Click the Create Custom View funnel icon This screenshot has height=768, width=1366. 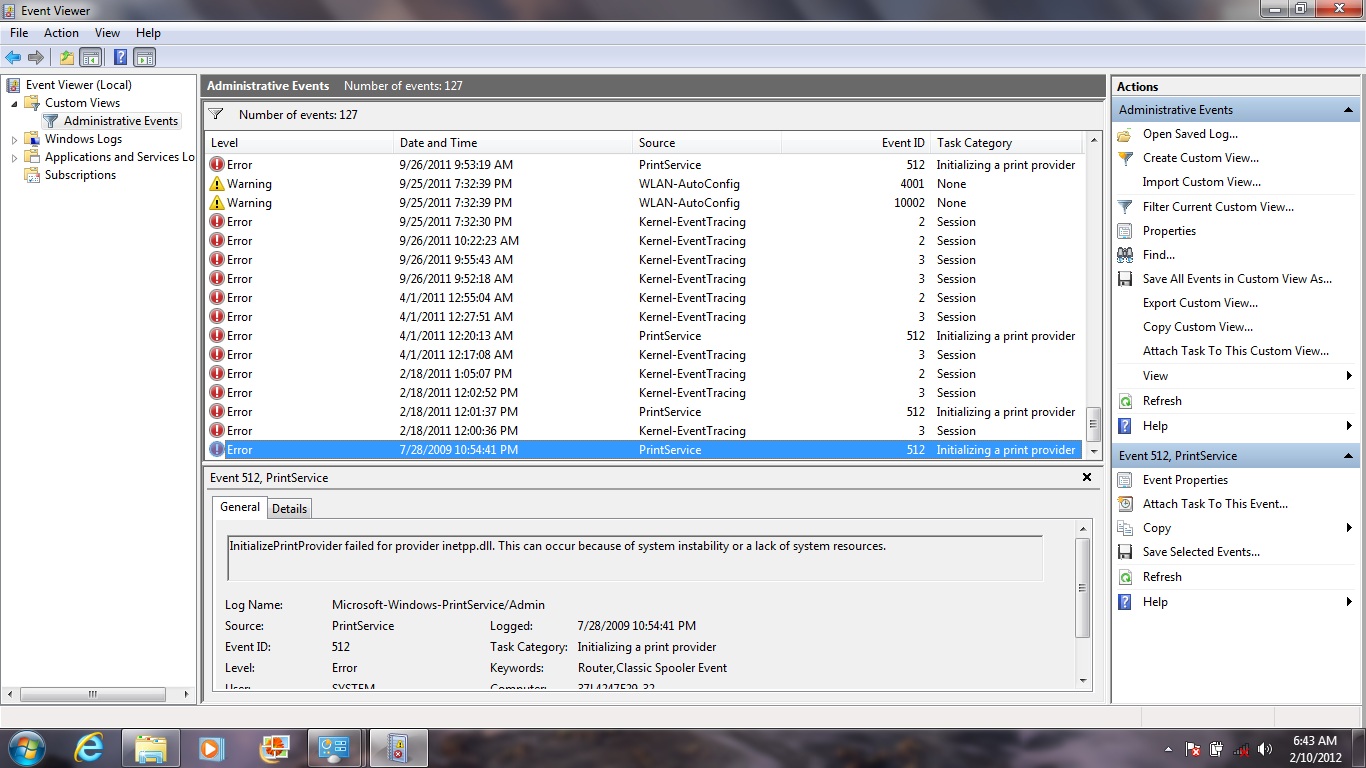pos(1125,158)
